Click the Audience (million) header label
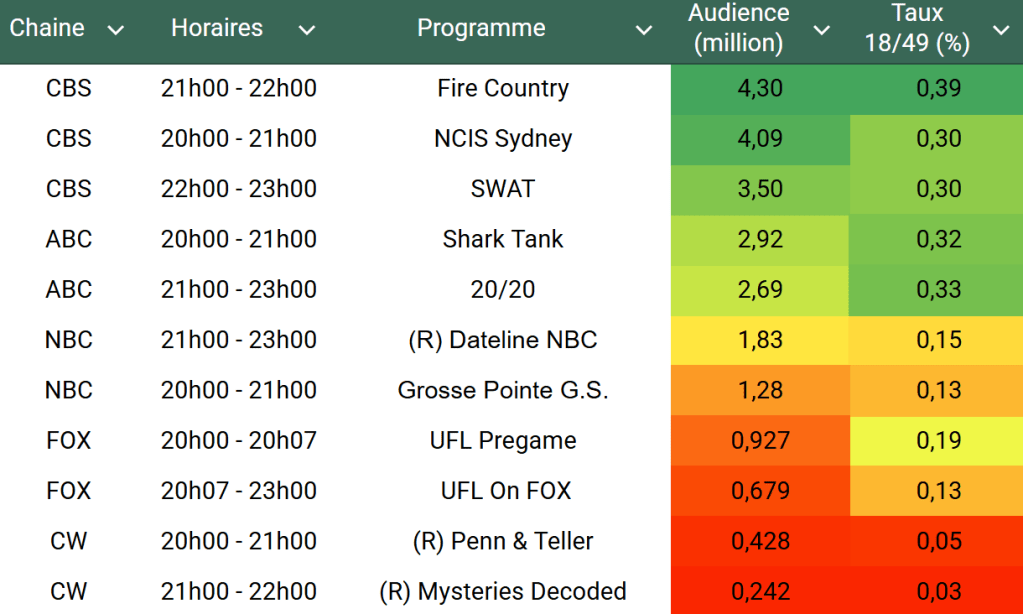Image resolution: width=1023 pixels, height=614 pixels. click(x=739, y=28)
